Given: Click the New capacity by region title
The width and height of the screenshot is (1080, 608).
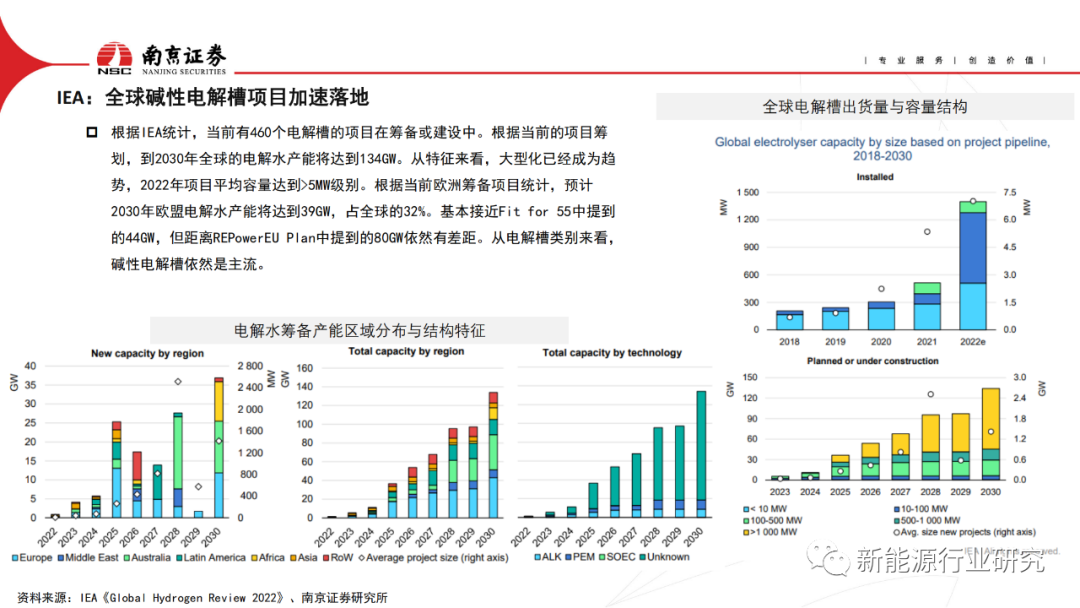Looking at the screenshot, I should pos(147,353).
